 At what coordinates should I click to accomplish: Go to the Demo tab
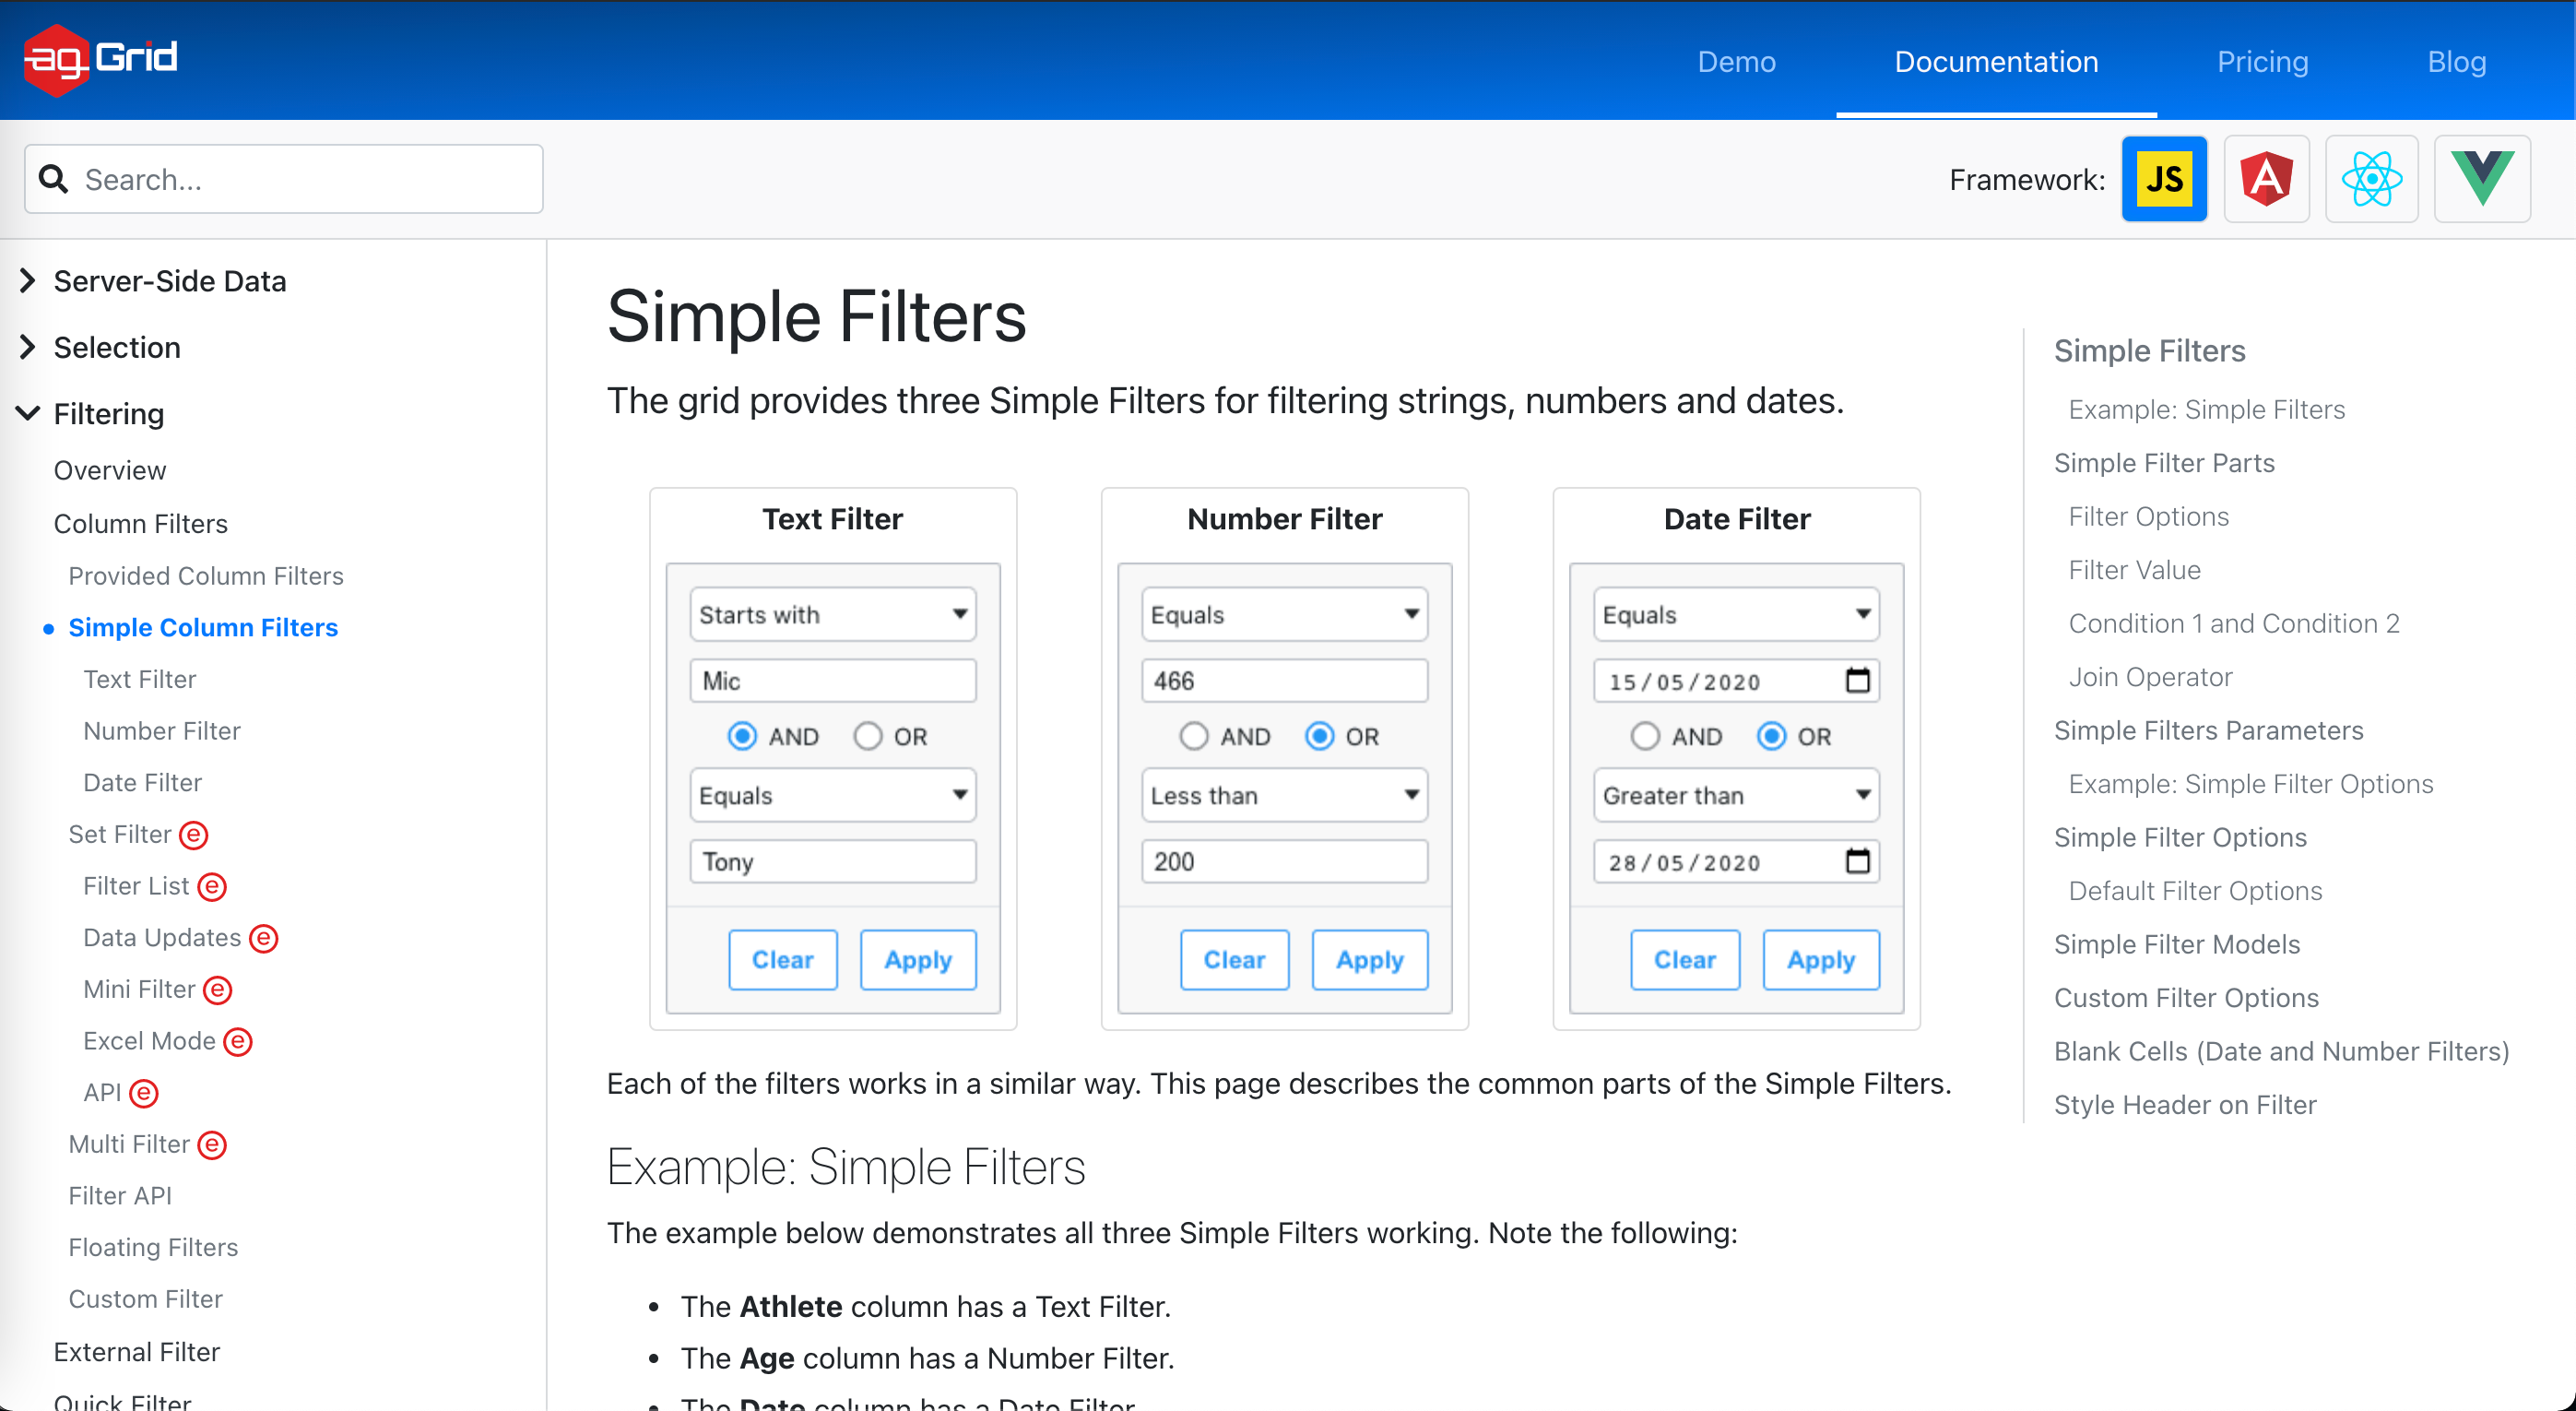point(1736,62)
